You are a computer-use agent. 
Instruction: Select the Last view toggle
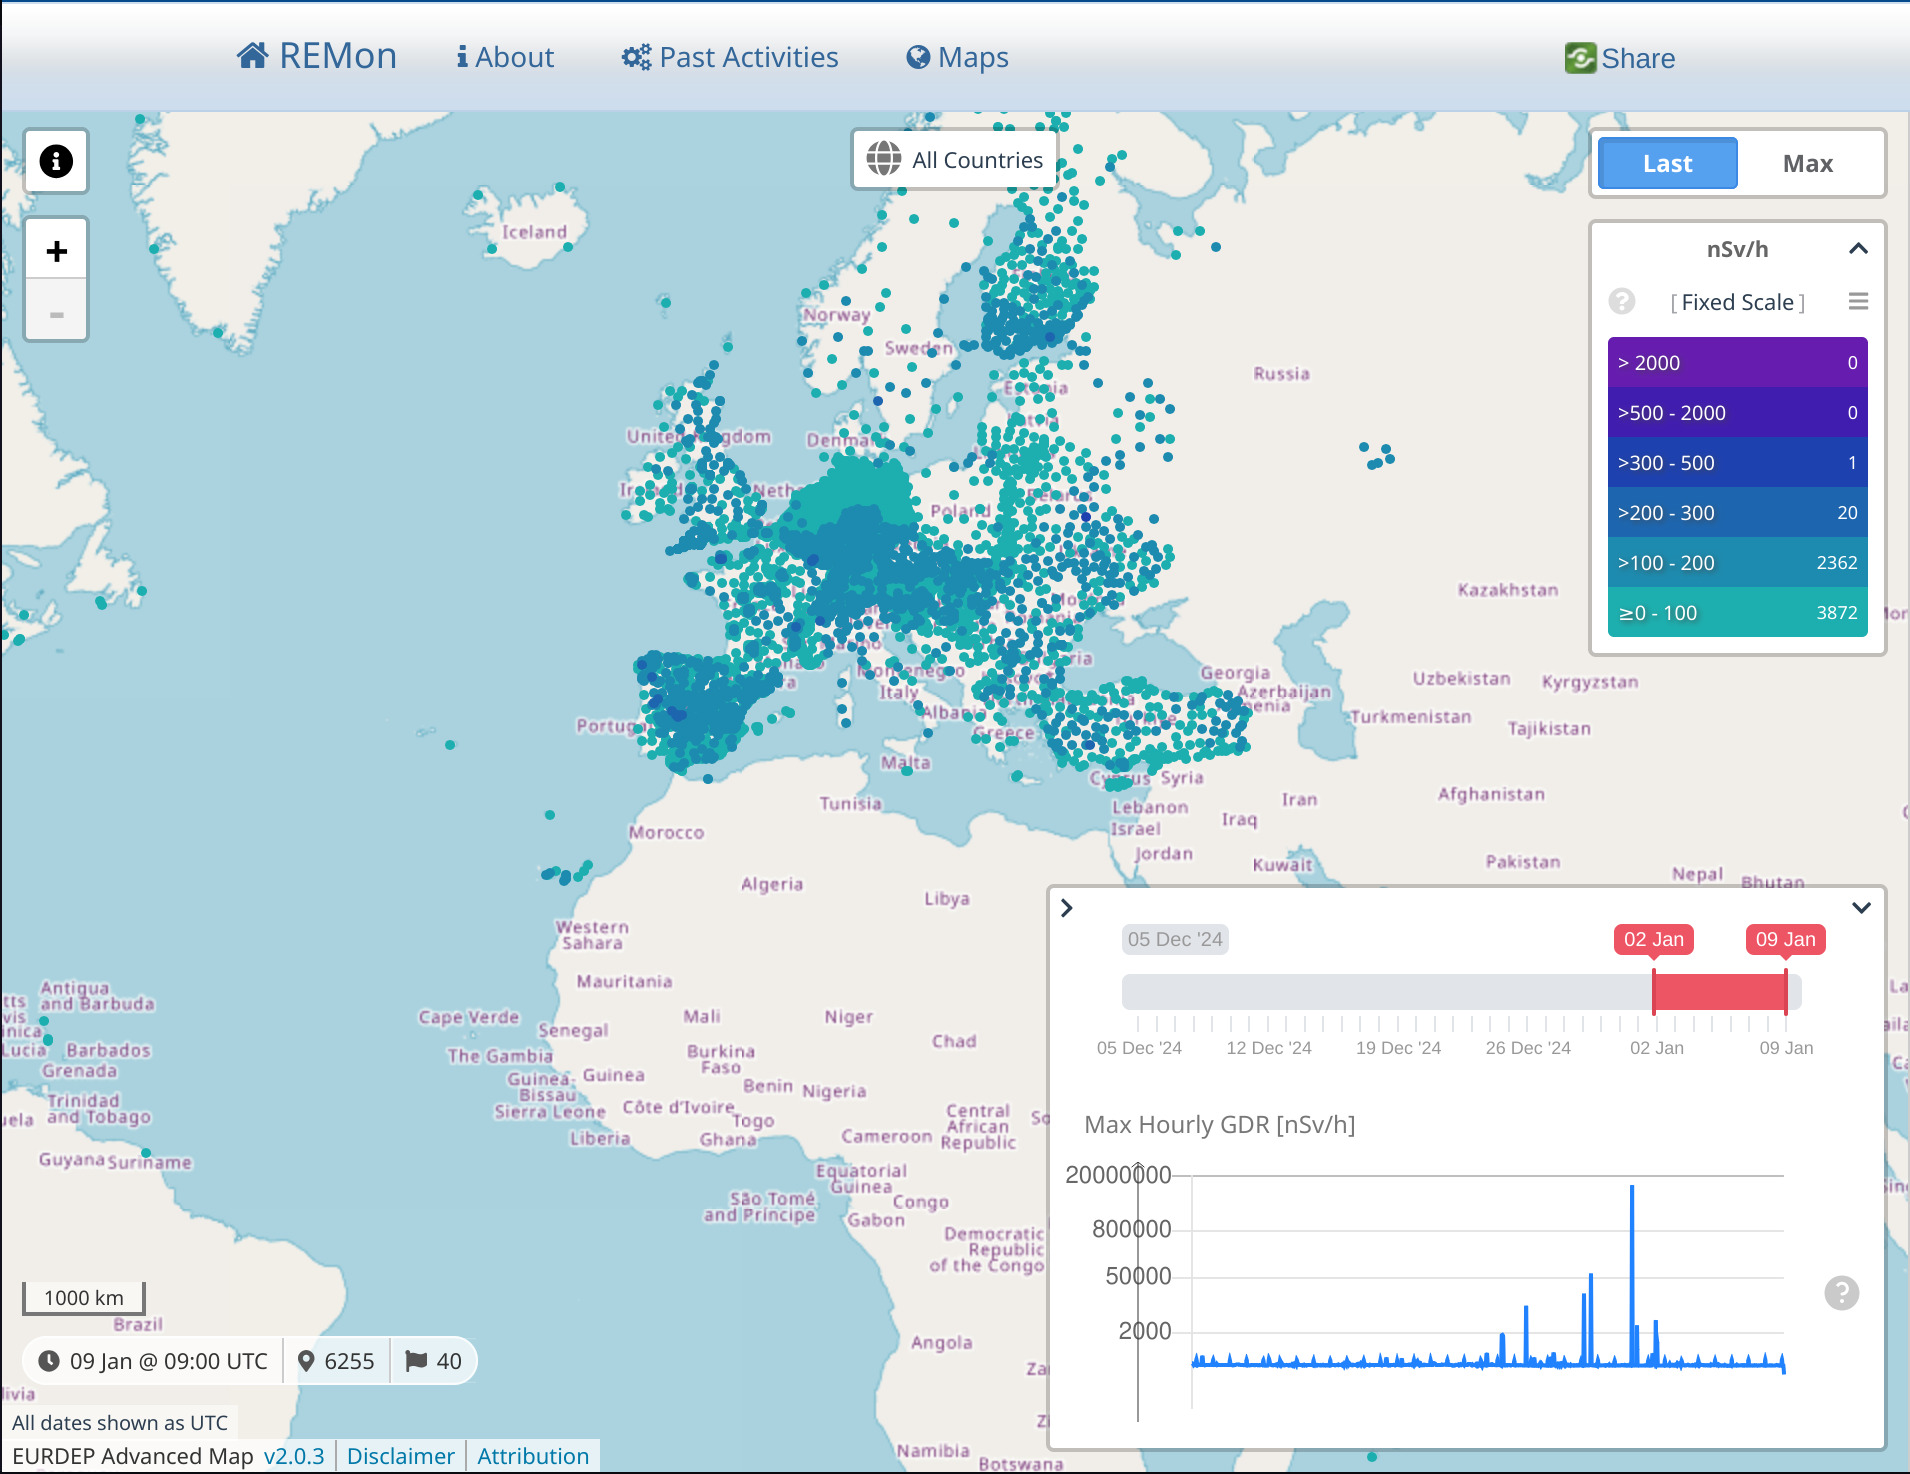pos(1666,162)
